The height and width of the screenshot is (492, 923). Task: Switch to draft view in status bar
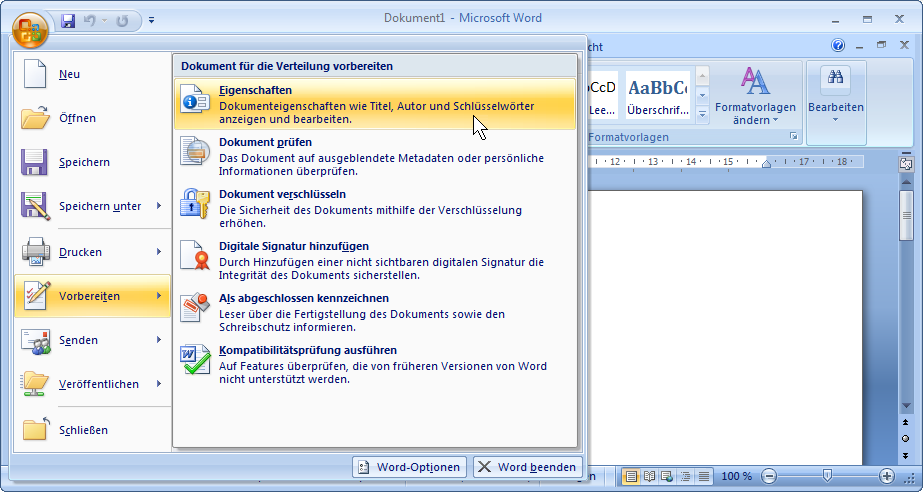pos(704,476)
